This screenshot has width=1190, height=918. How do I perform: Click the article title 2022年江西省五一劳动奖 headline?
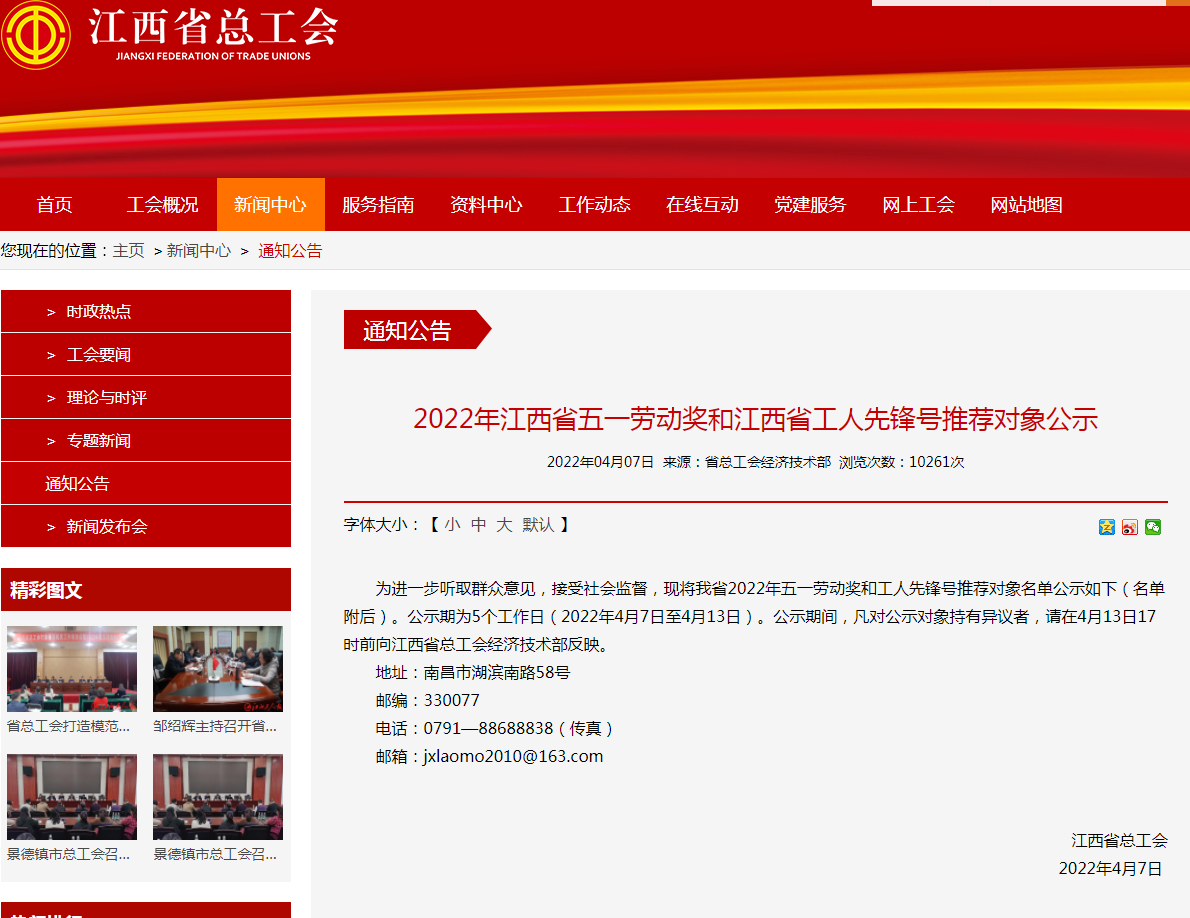click(x=756, y=420)
